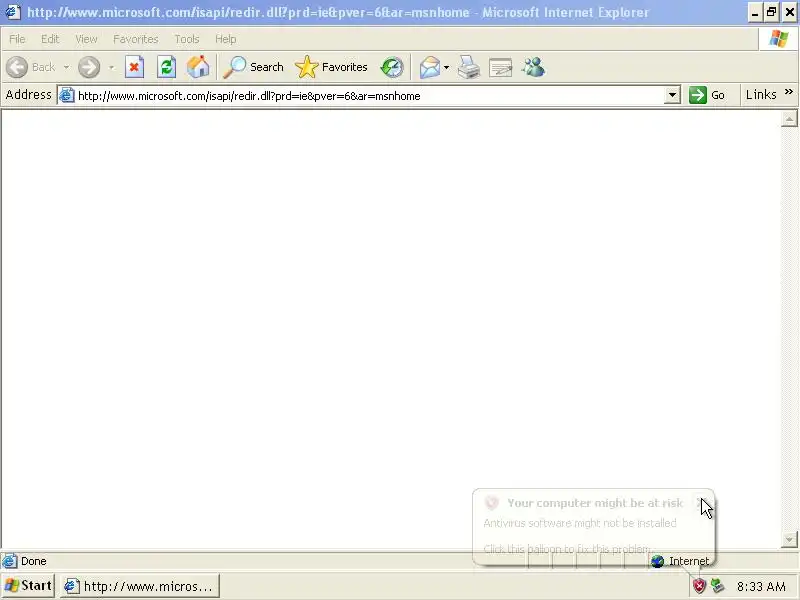Click the page icon in Address bar

[67, 95]
